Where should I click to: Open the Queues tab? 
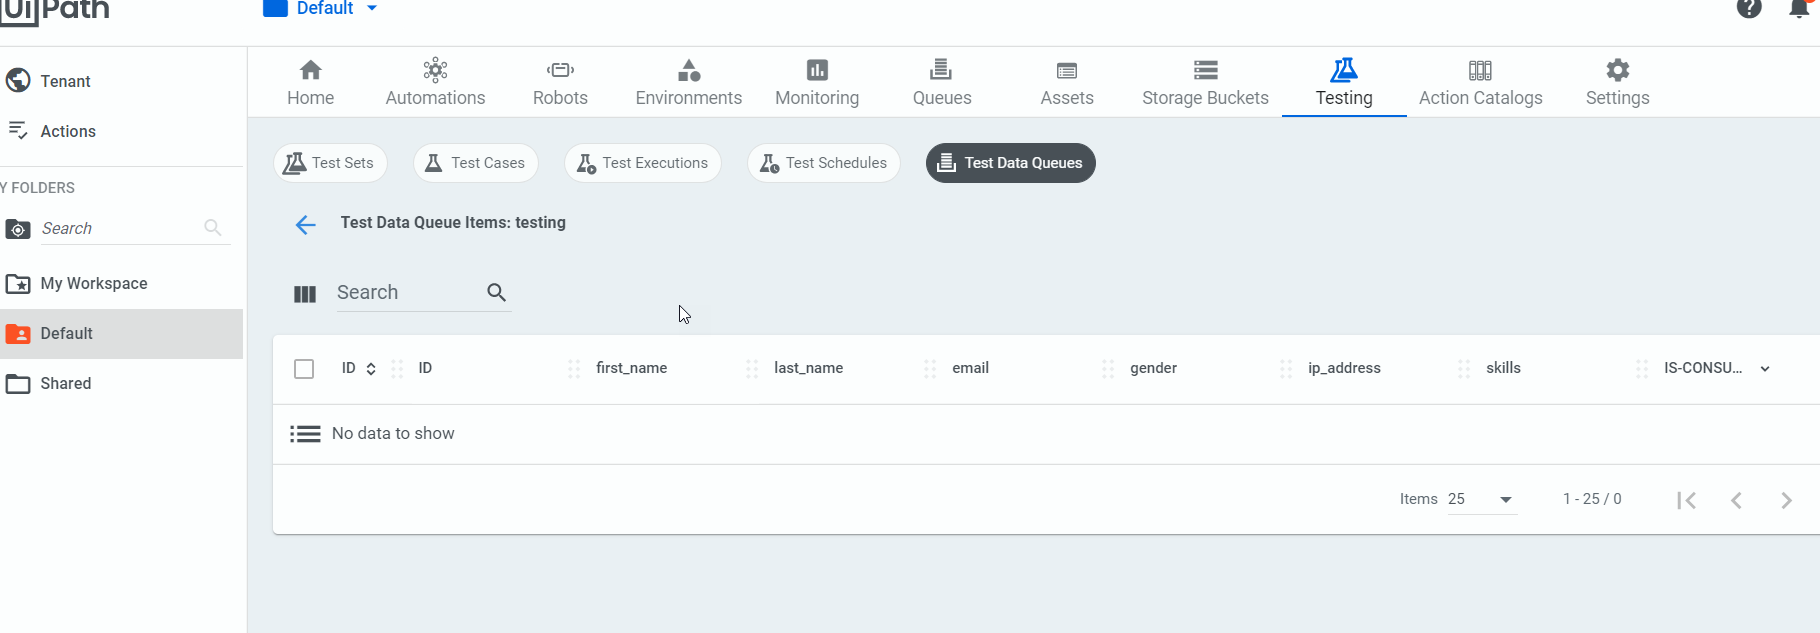942,83
